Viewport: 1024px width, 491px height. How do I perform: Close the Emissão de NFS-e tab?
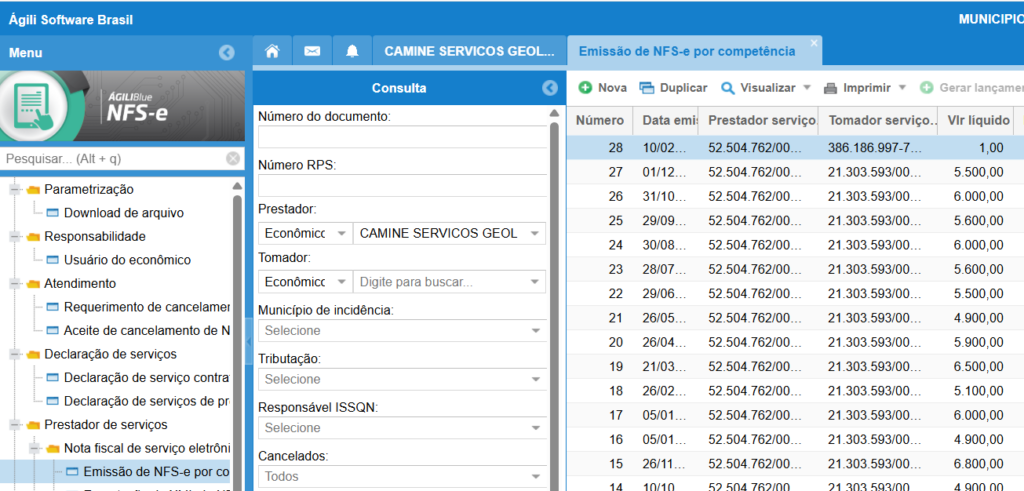[814, 43]
